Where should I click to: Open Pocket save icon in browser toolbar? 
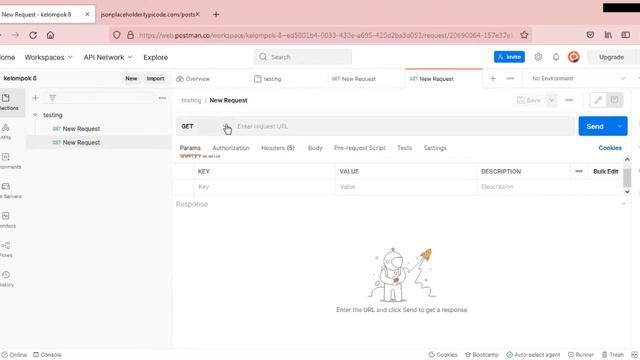pos(590,35)
